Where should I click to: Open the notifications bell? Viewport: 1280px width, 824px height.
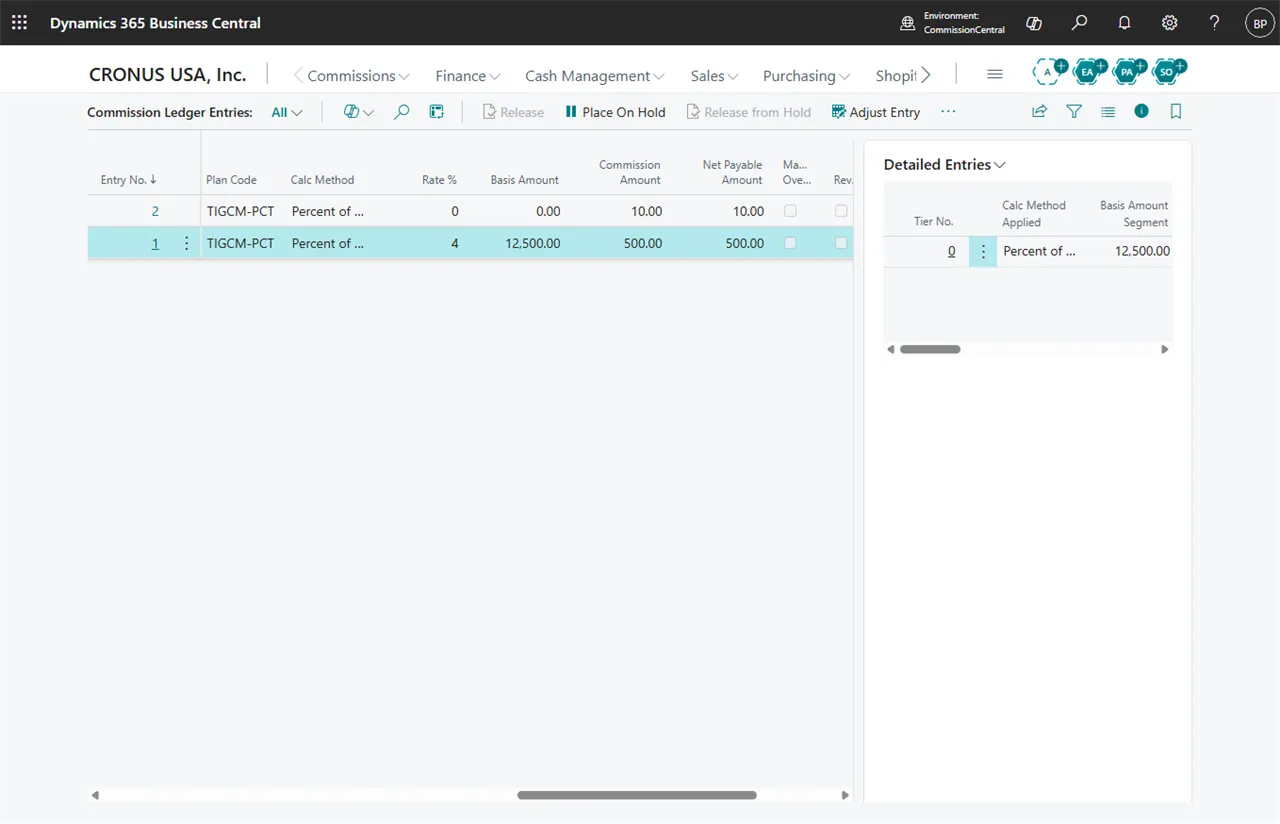[1124, 23]
